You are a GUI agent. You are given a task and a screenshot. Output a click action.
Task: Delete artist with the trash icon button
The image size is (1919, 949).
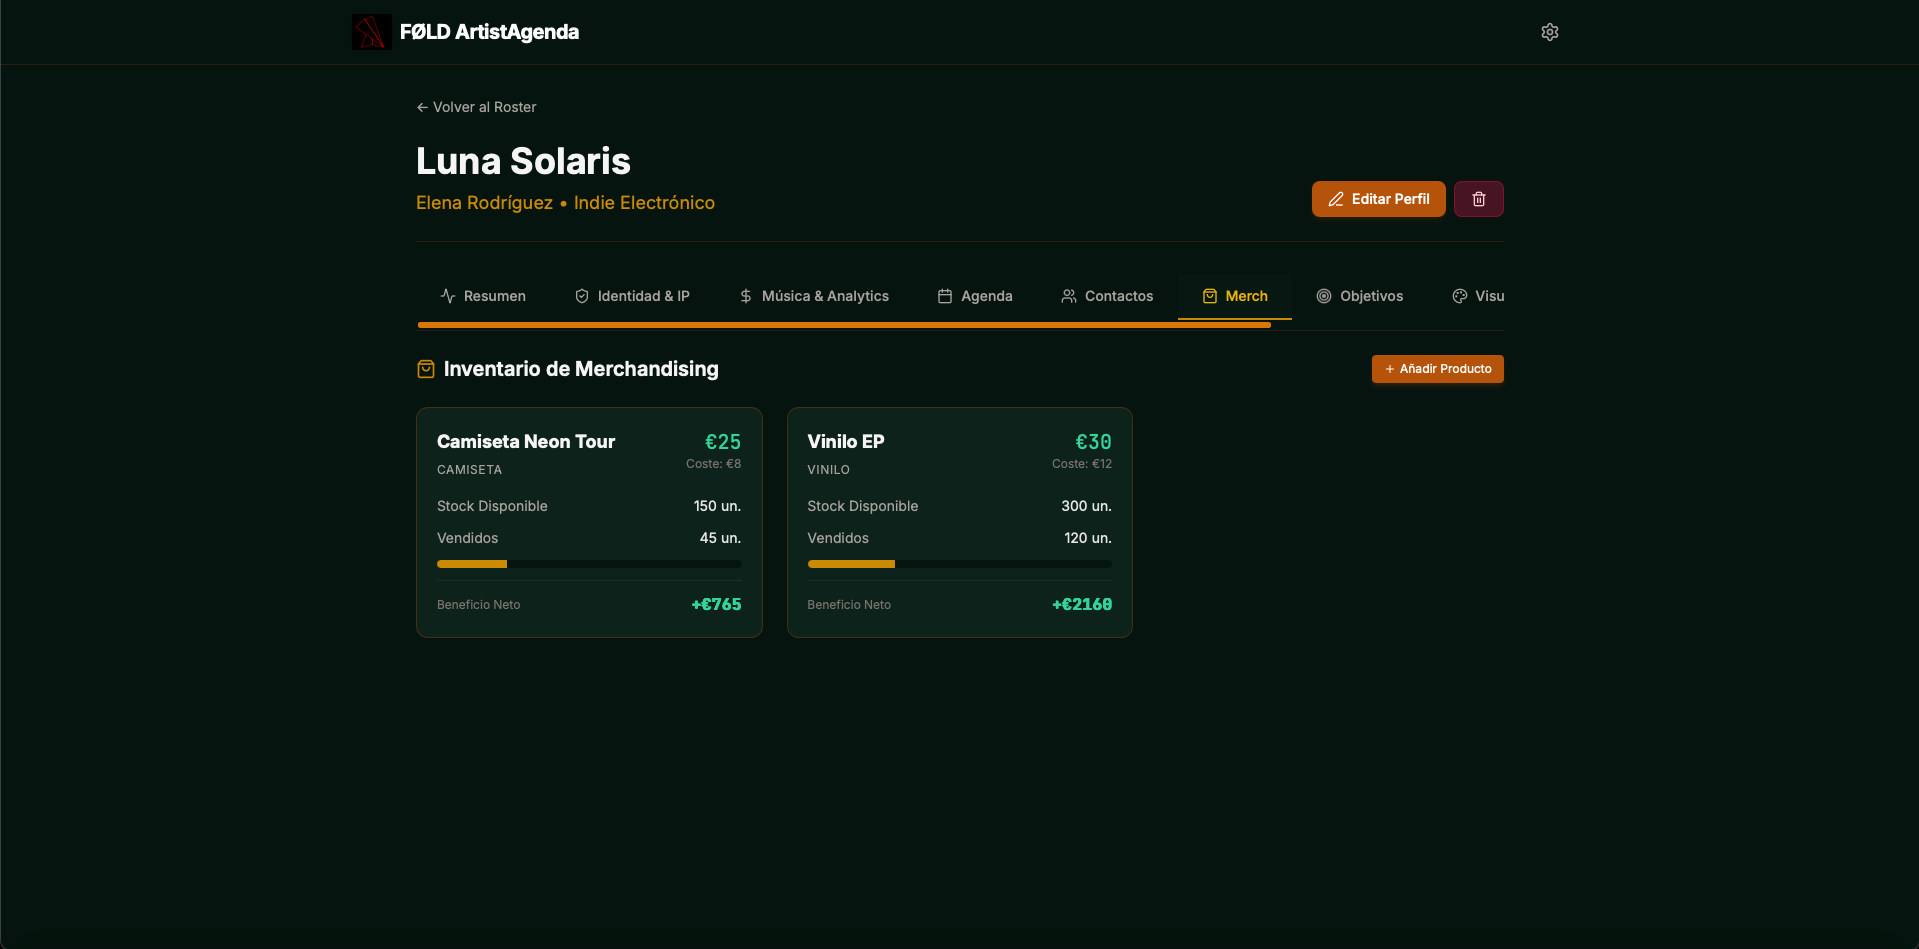[1478, 199]
